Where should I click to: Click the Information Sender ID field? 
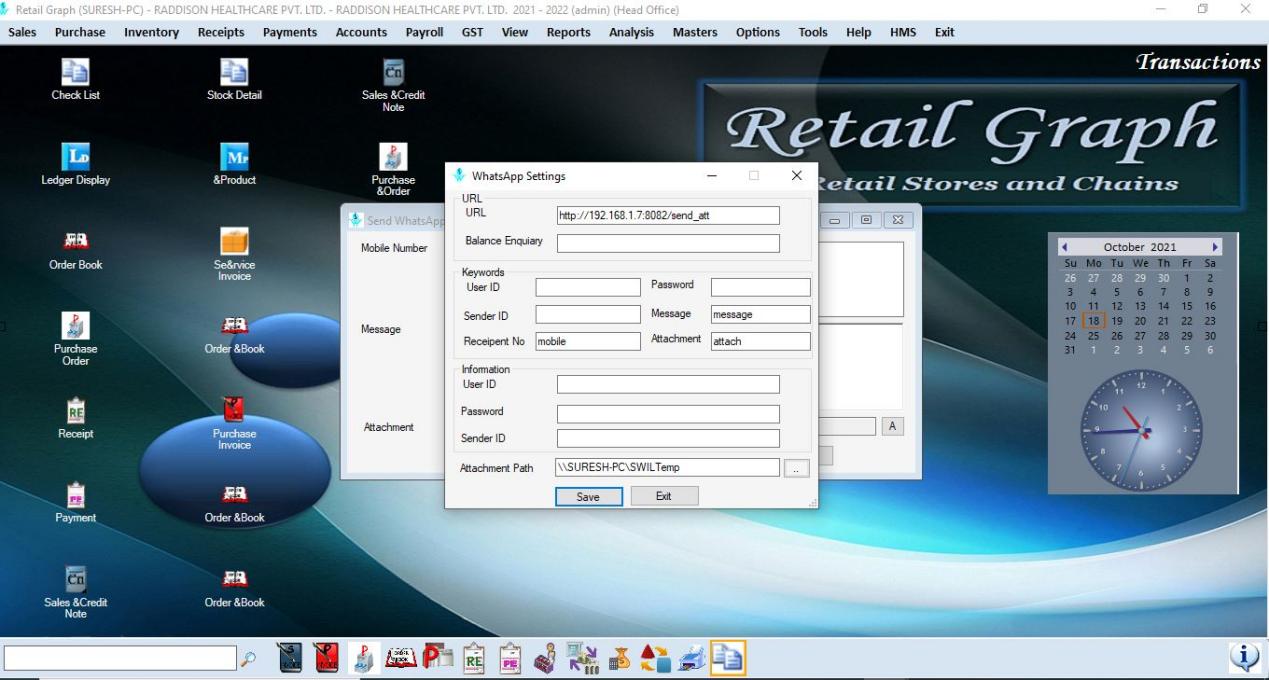click(x=668, y=438)
